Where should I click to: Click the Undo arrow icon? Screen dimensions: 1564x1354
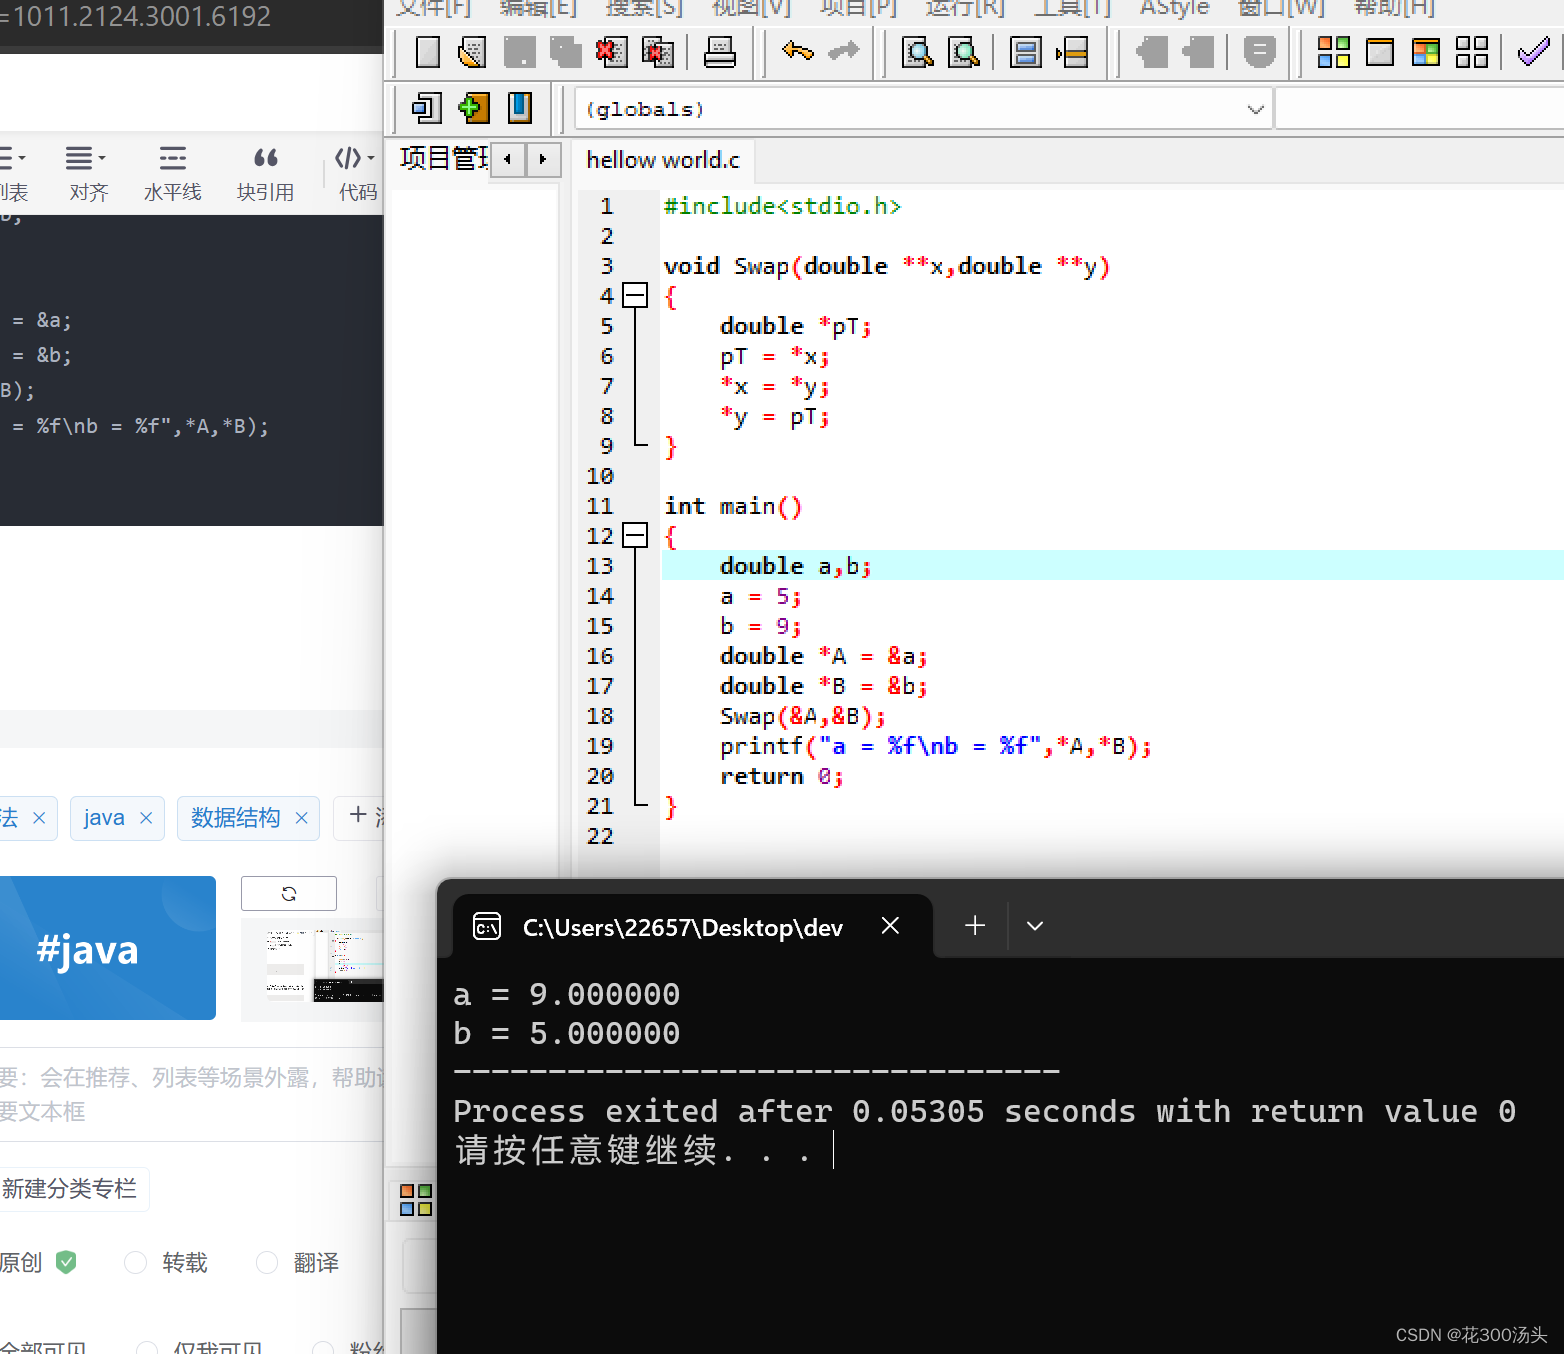coord(797,51)
